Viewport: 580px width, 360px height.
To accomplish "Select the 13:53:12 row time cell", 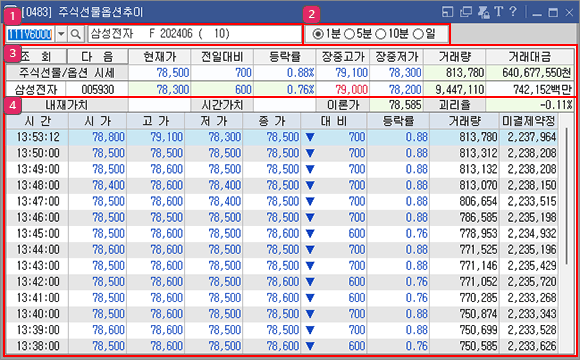I will point(37,137).
